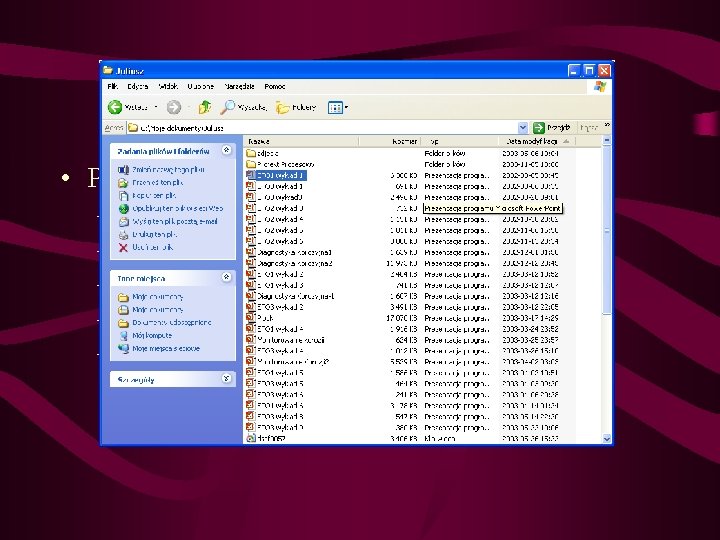Click the Windows flag logo throbber
Screen dimensions: 720x540
click(600, 86)
